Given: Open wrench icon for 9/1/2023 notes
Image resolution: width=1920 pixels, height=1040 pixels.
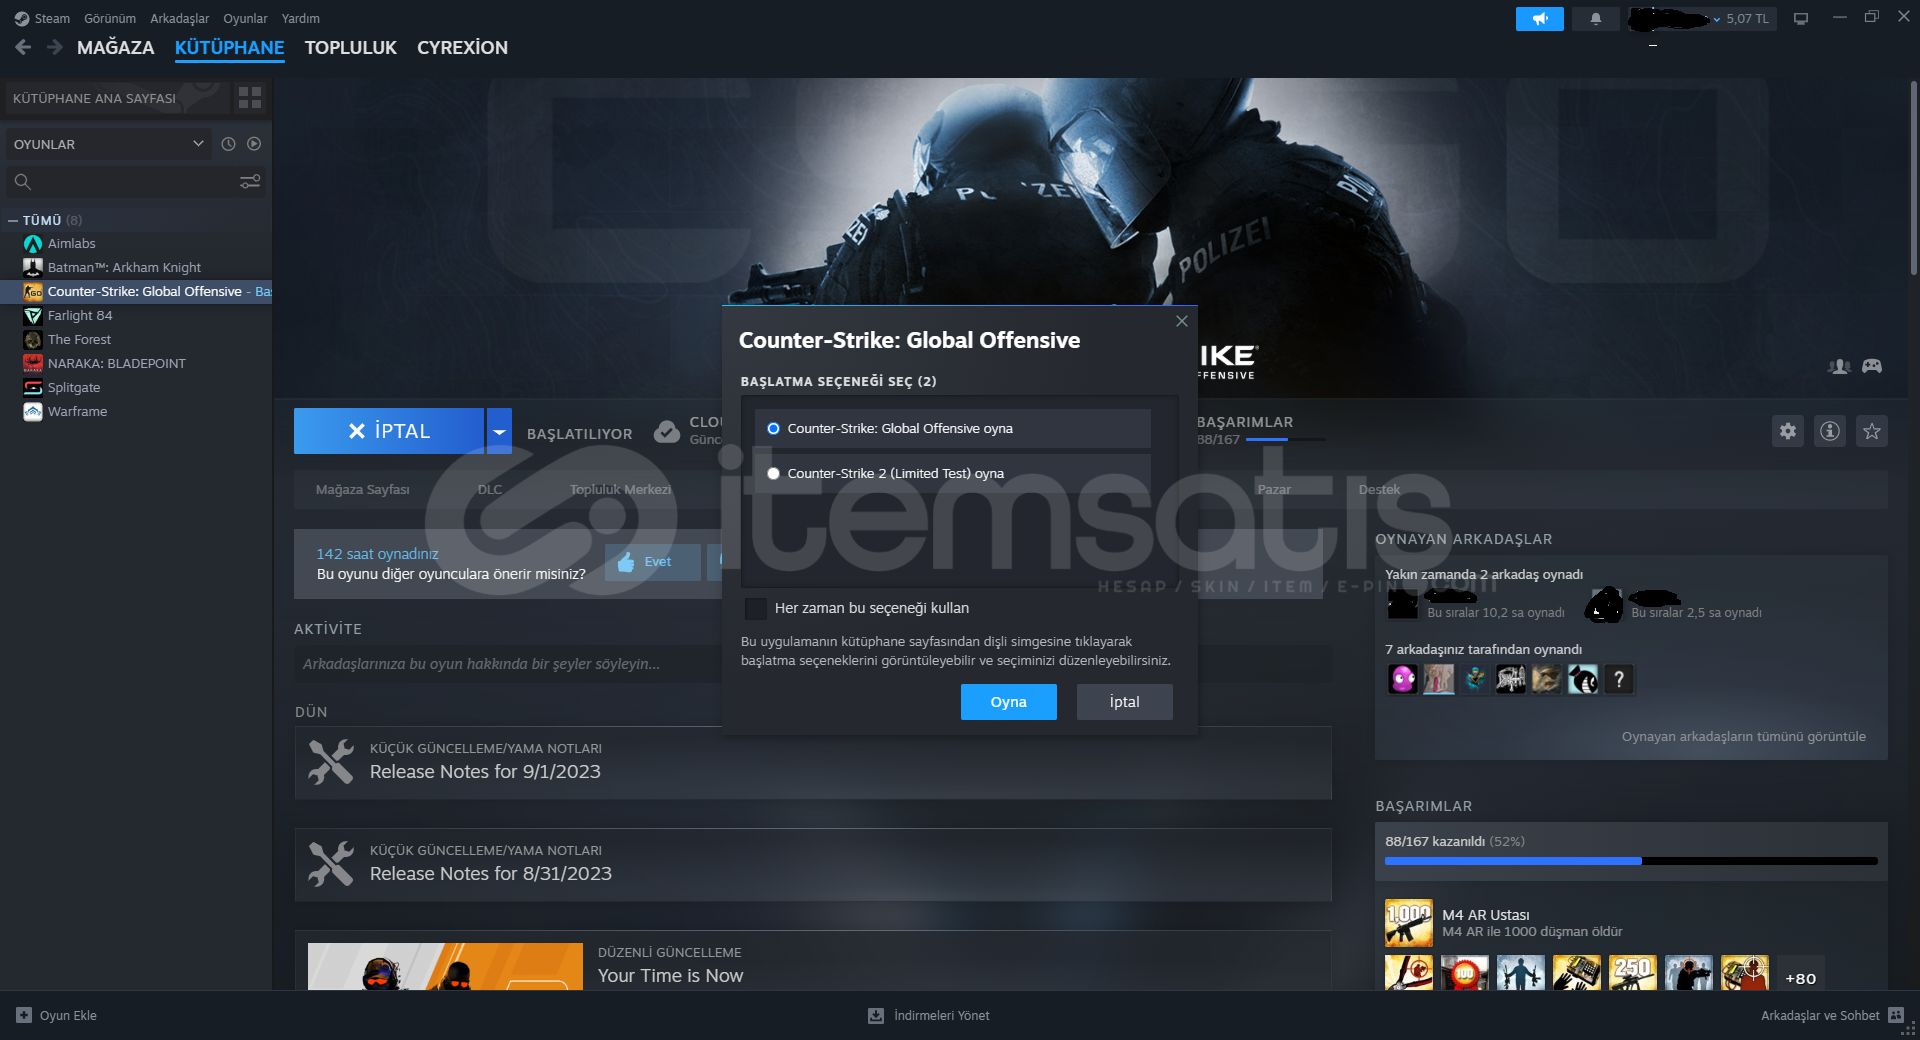Looking at the screenshot, I should pos(331,762).
